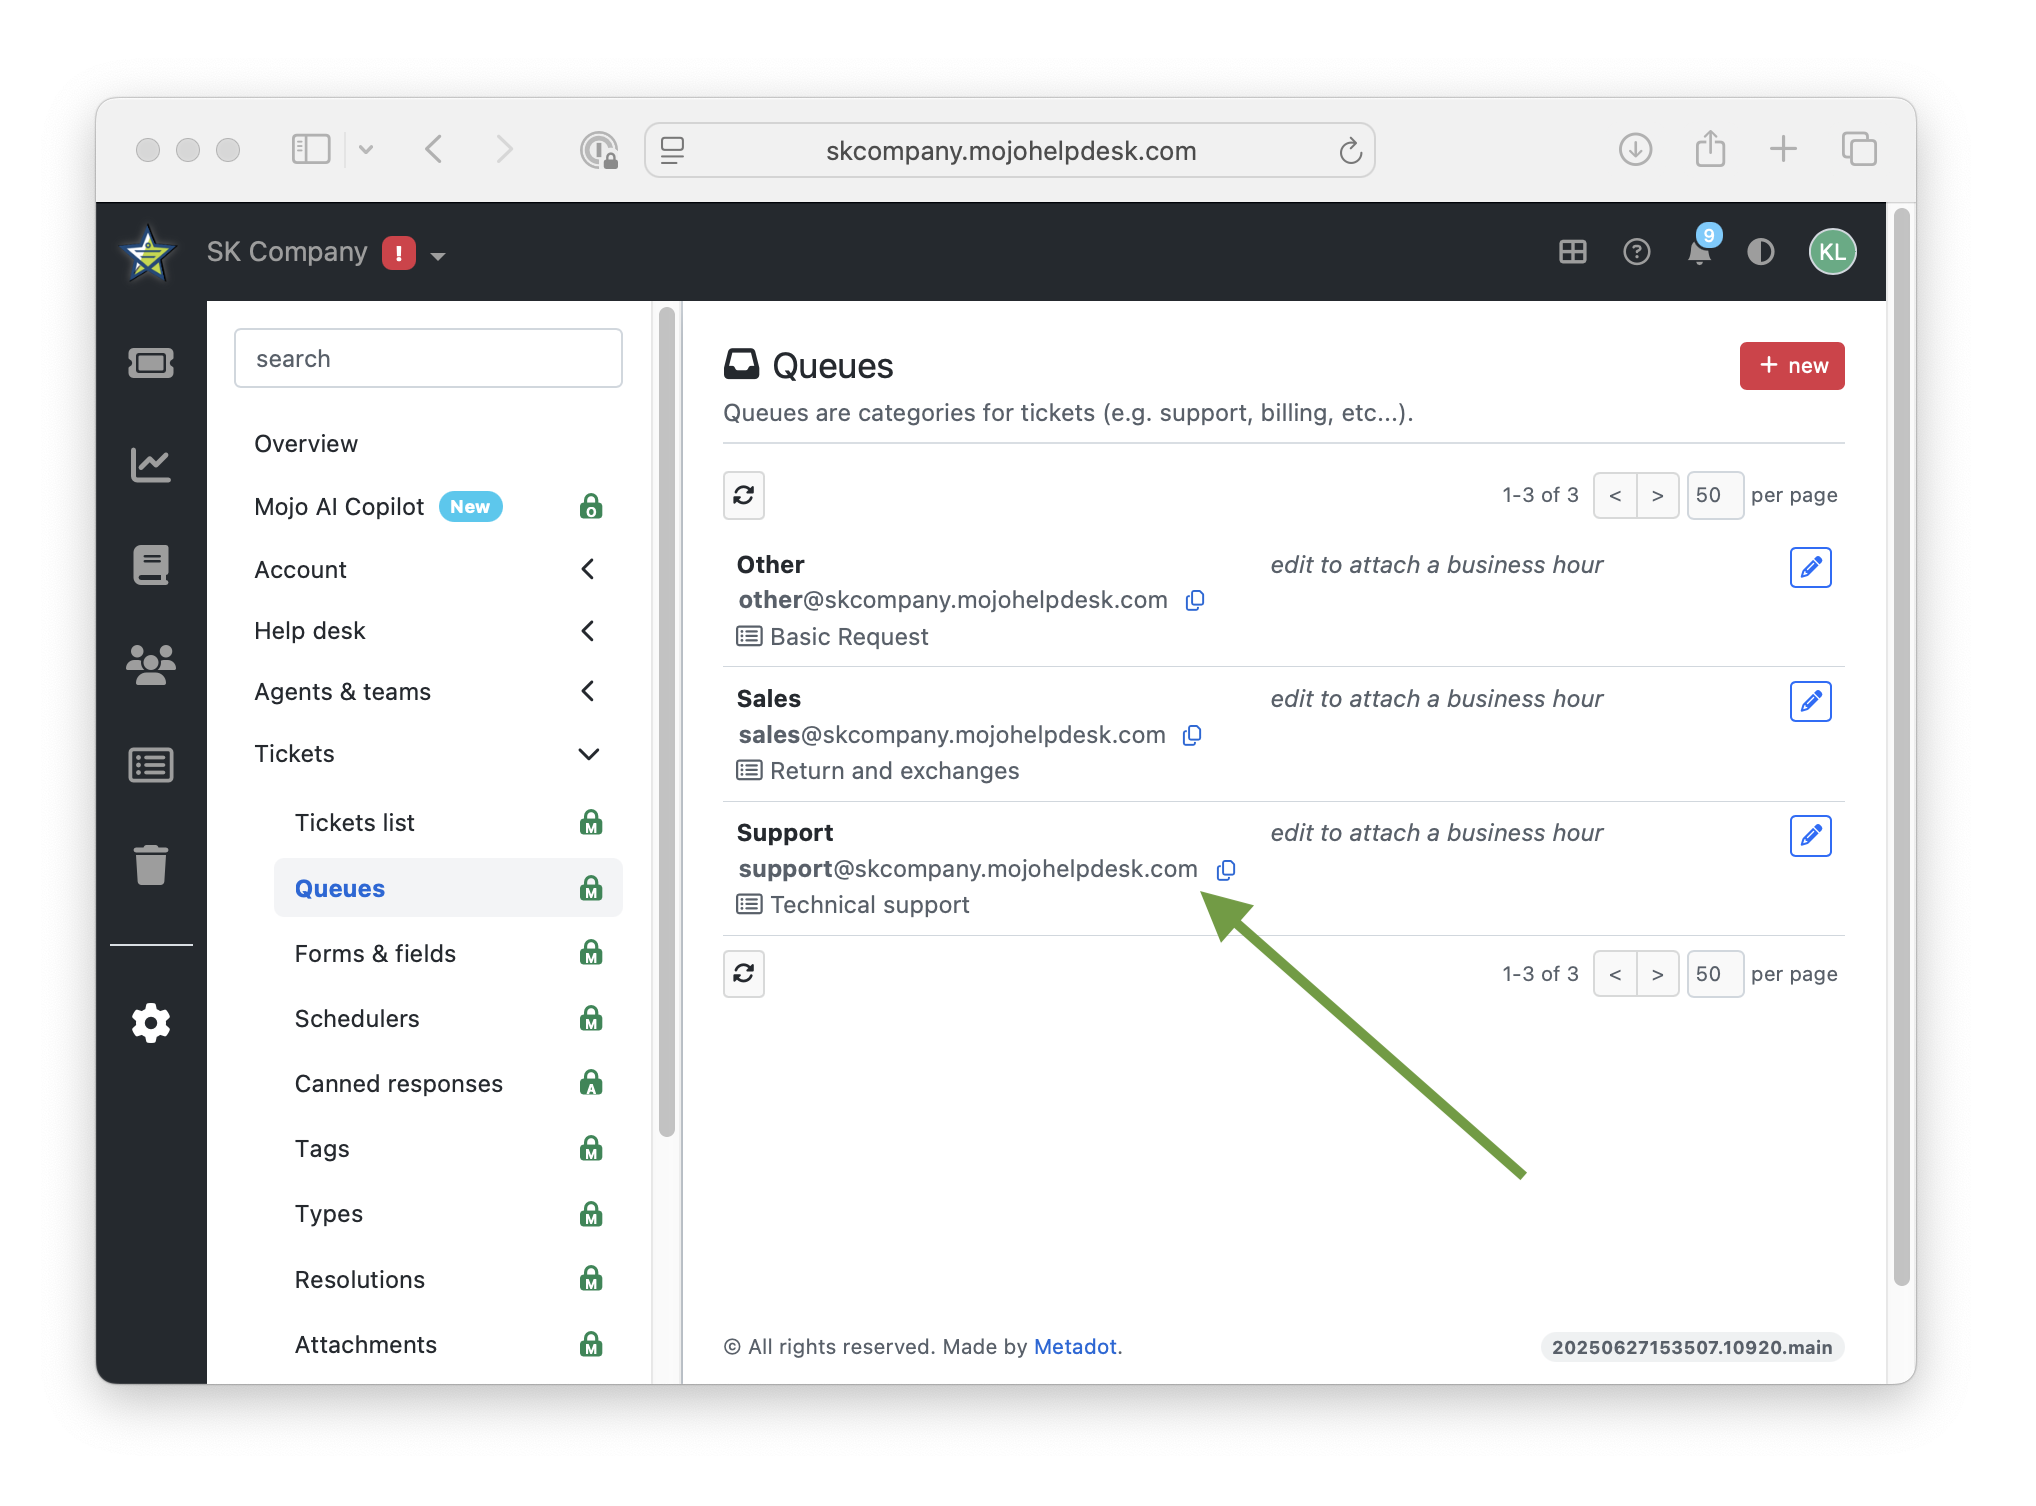Open the contacts people icon
2036x1506 pixels.
click(151, 664)
